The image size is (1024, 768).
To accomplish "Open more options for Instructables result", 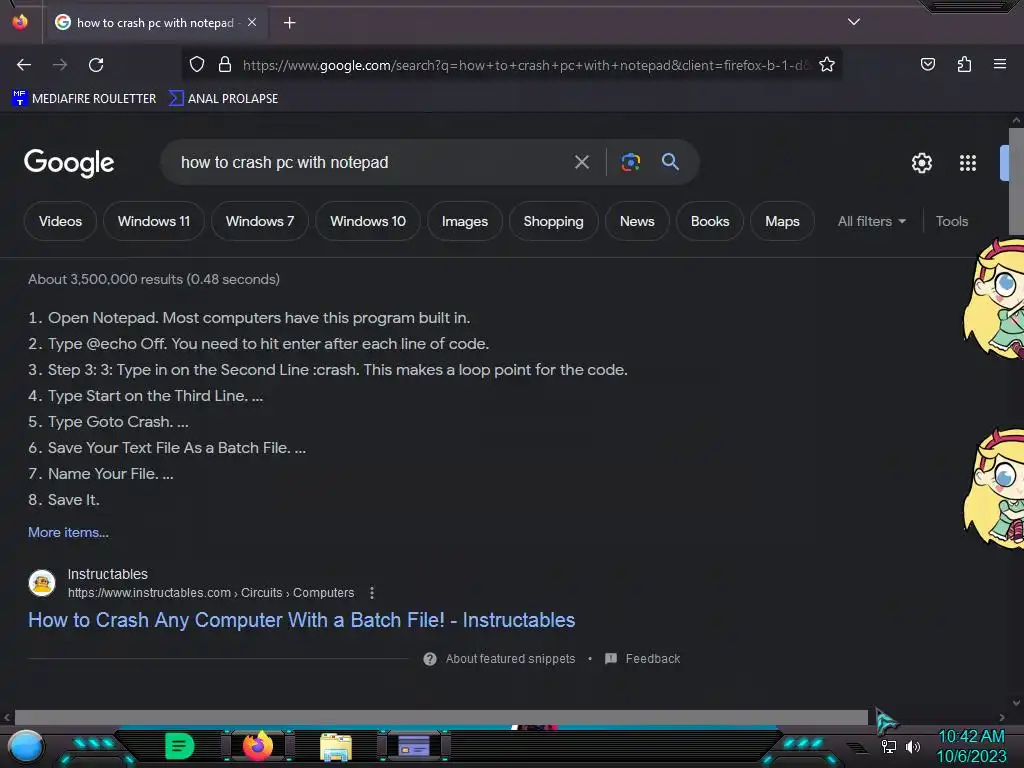I will [372, 593].
